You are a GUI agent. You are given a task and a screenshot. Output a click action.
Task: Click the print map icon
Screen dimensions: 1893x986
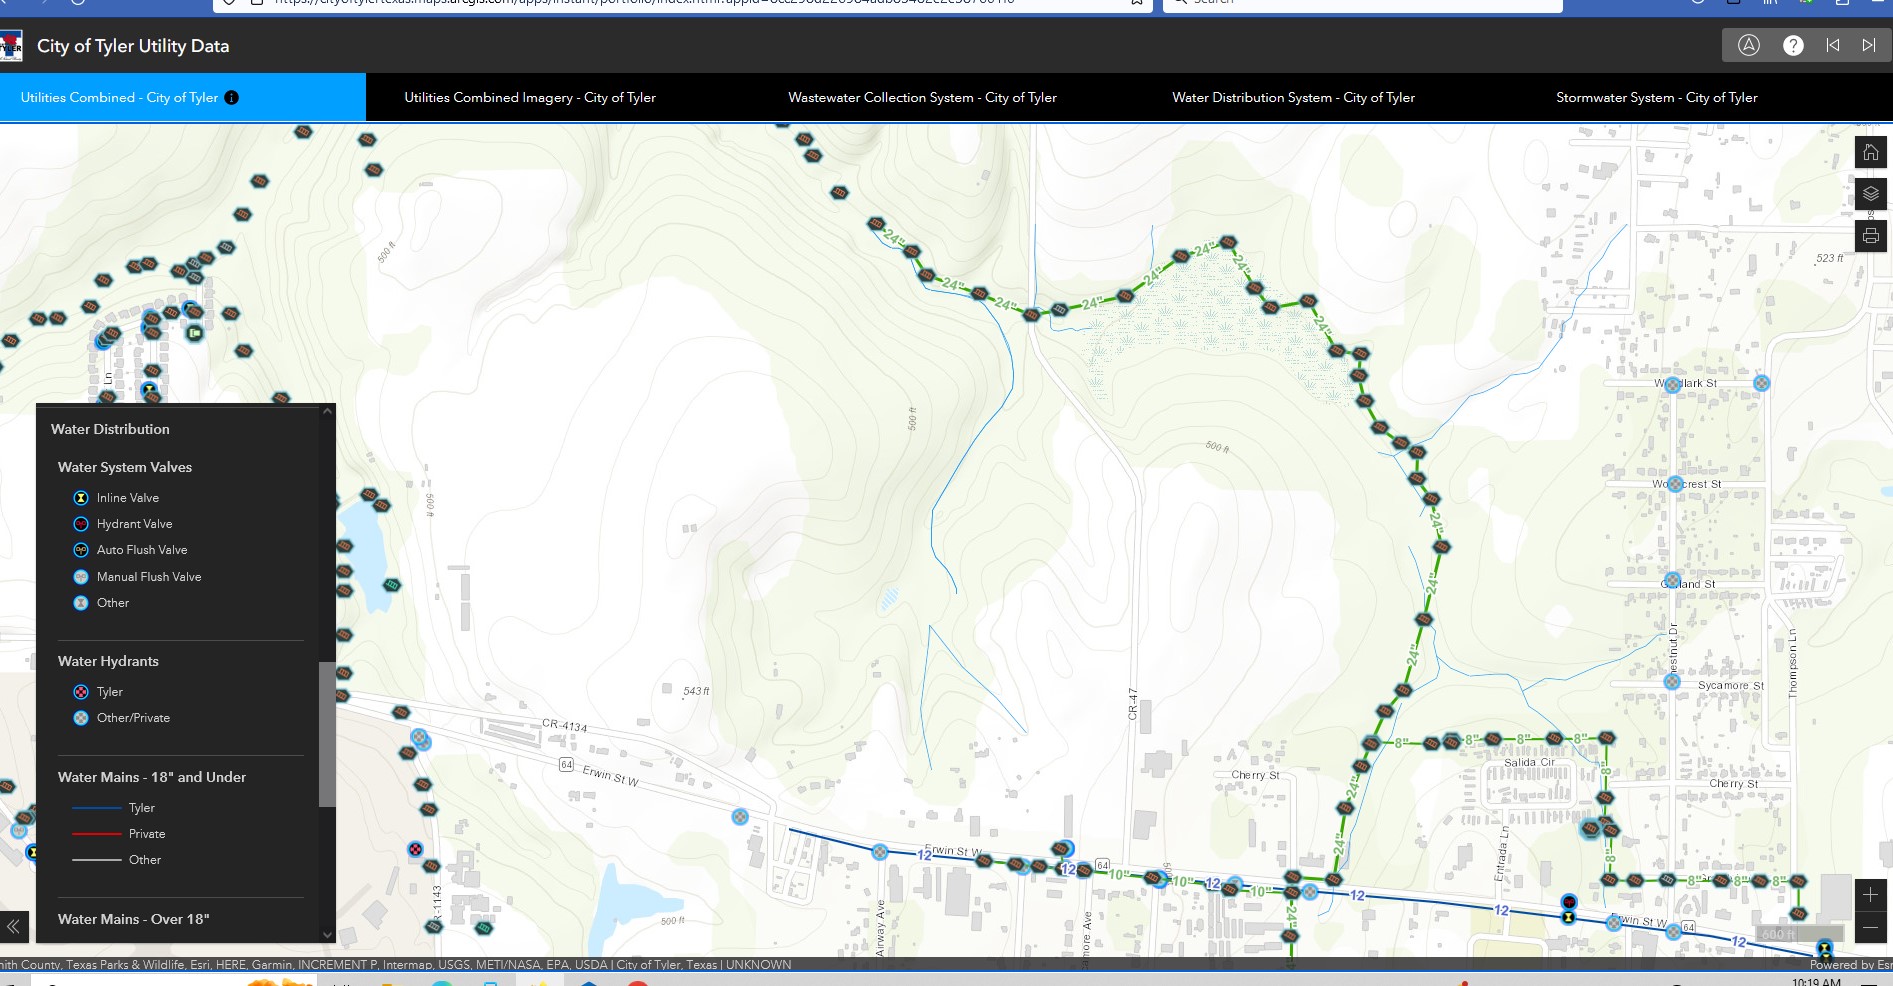point(1870,236)
